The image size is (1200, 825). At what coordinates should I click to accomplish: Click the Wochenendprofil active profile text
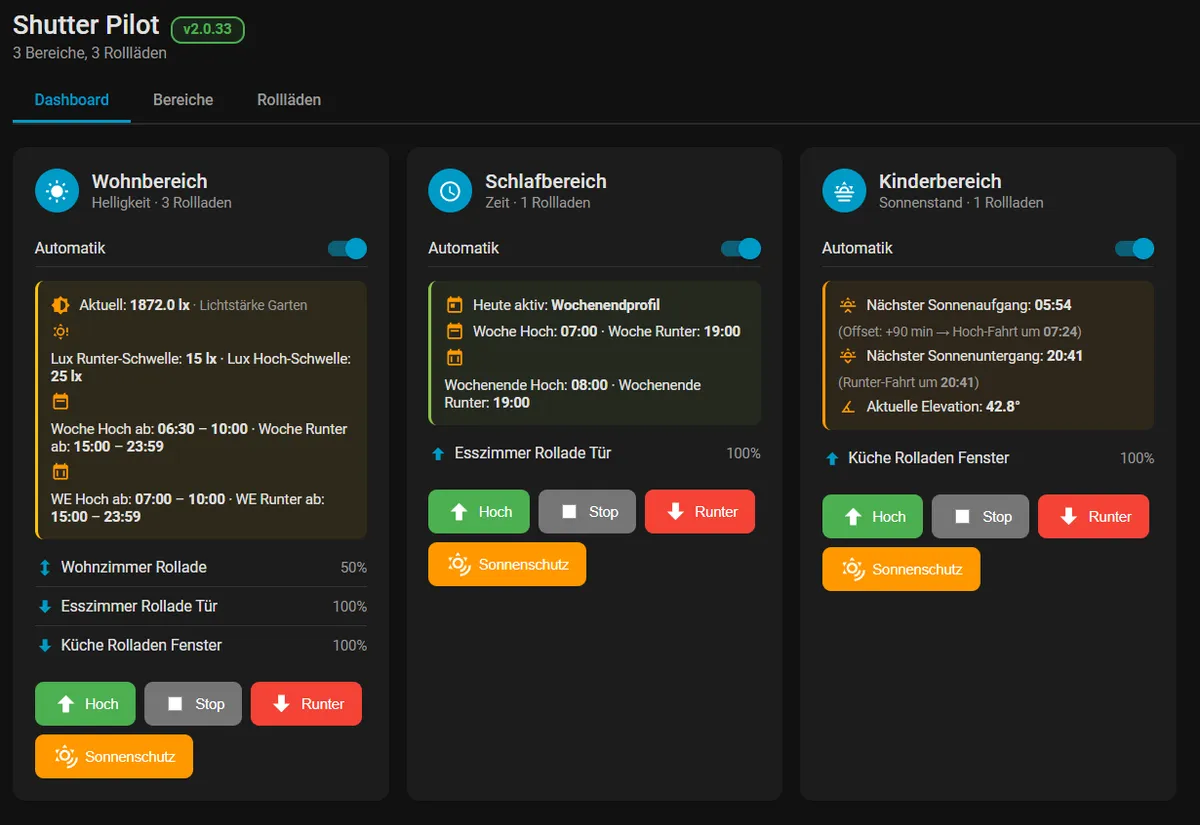click(606, 305)
